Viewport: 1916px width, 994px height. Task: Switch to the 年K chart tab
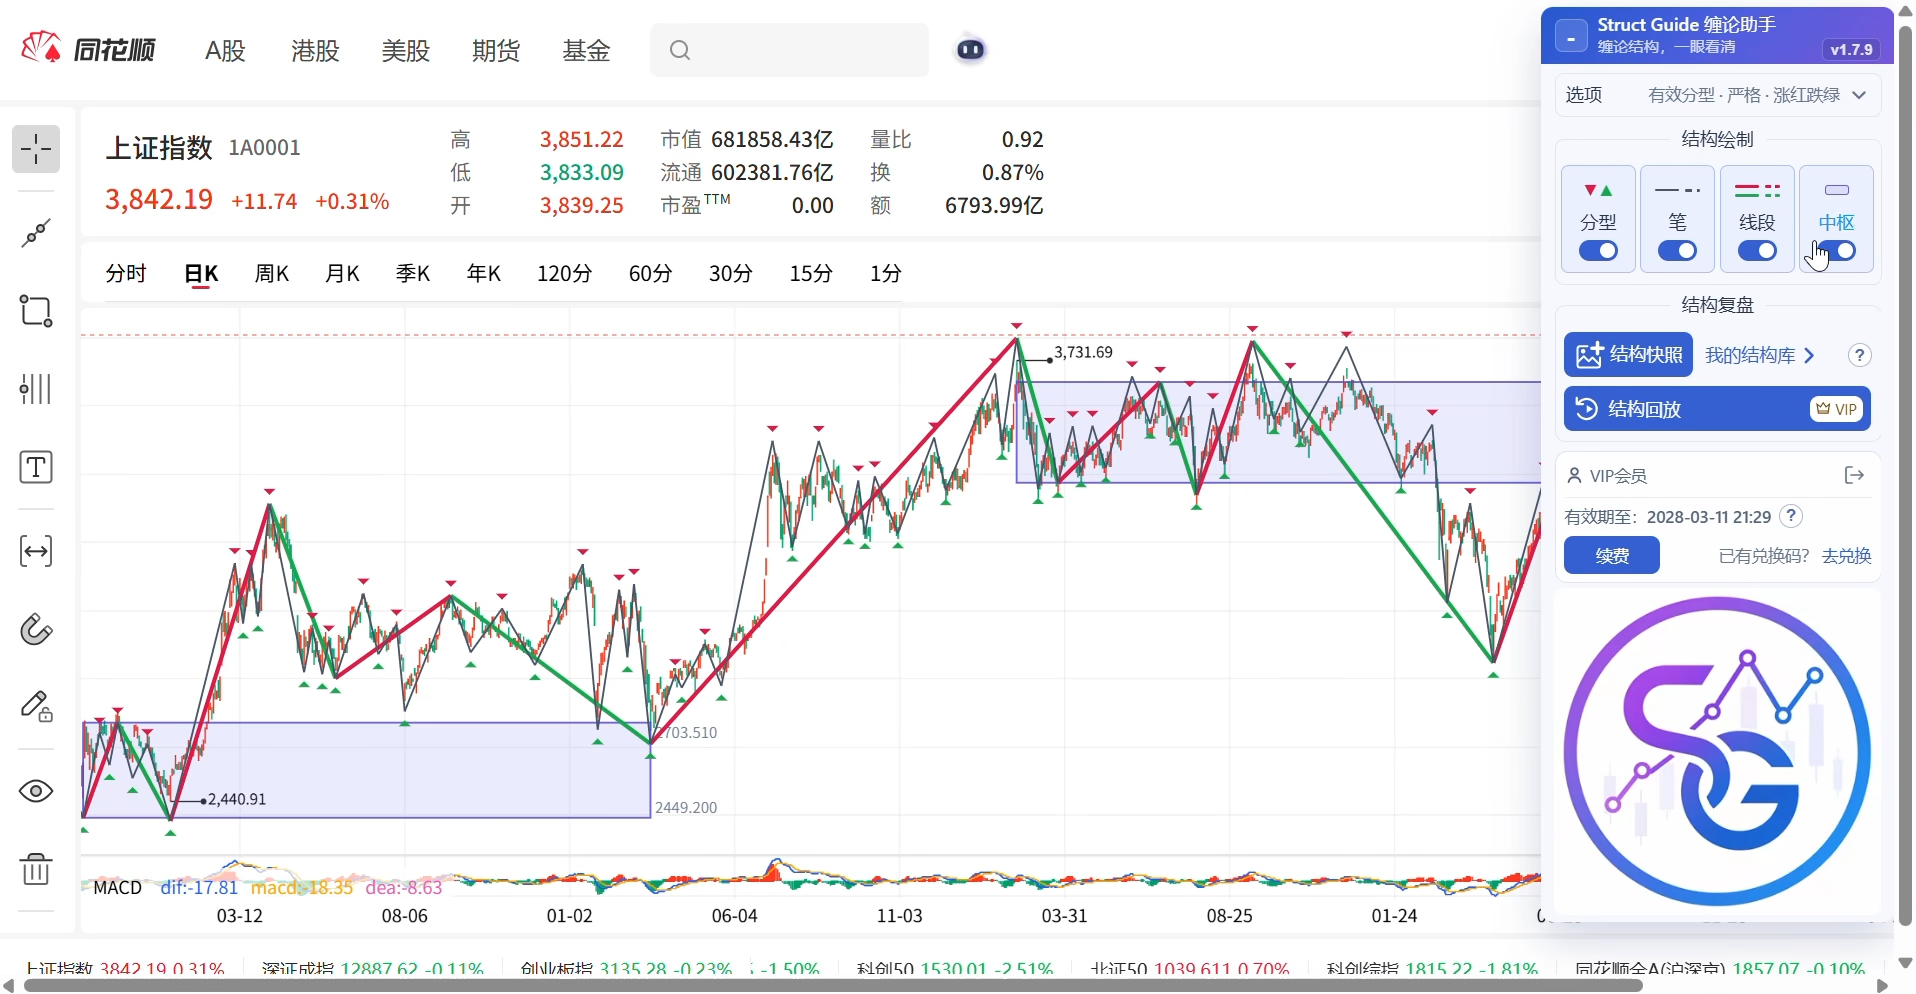pos(483,273)
